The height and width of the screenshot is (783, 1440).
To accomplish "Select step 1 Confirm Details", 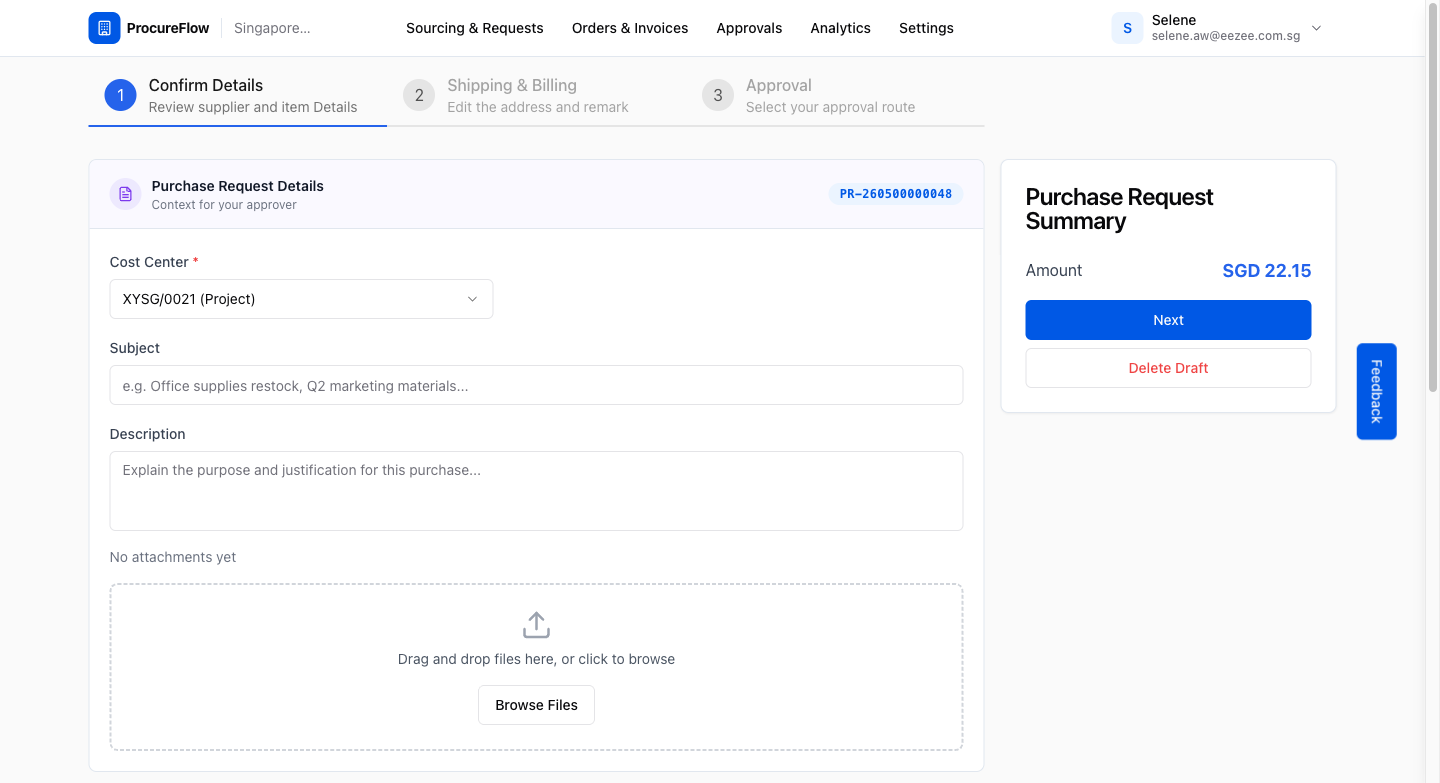I will coord(237,96).
